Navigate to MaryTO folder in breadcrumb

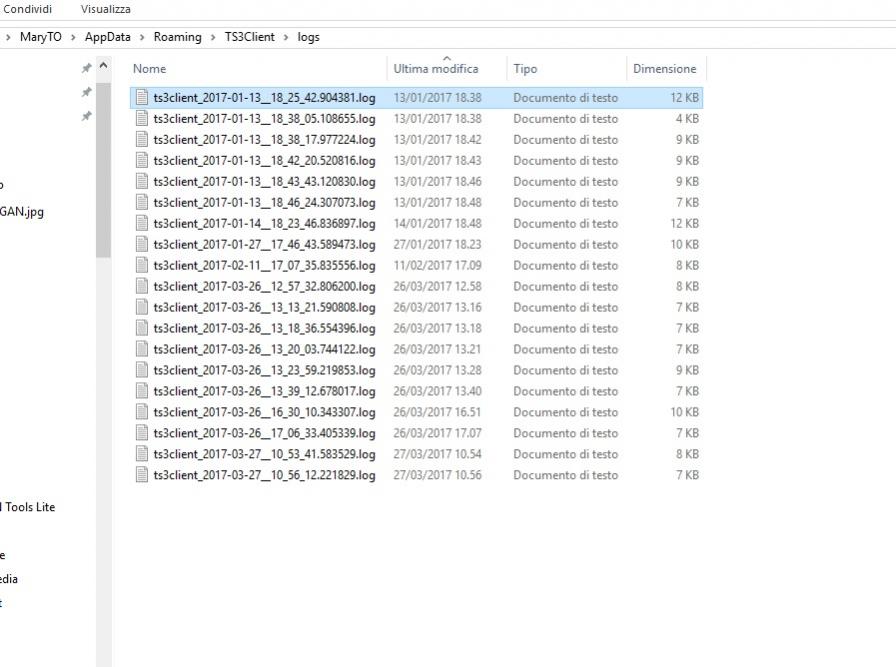40,37
